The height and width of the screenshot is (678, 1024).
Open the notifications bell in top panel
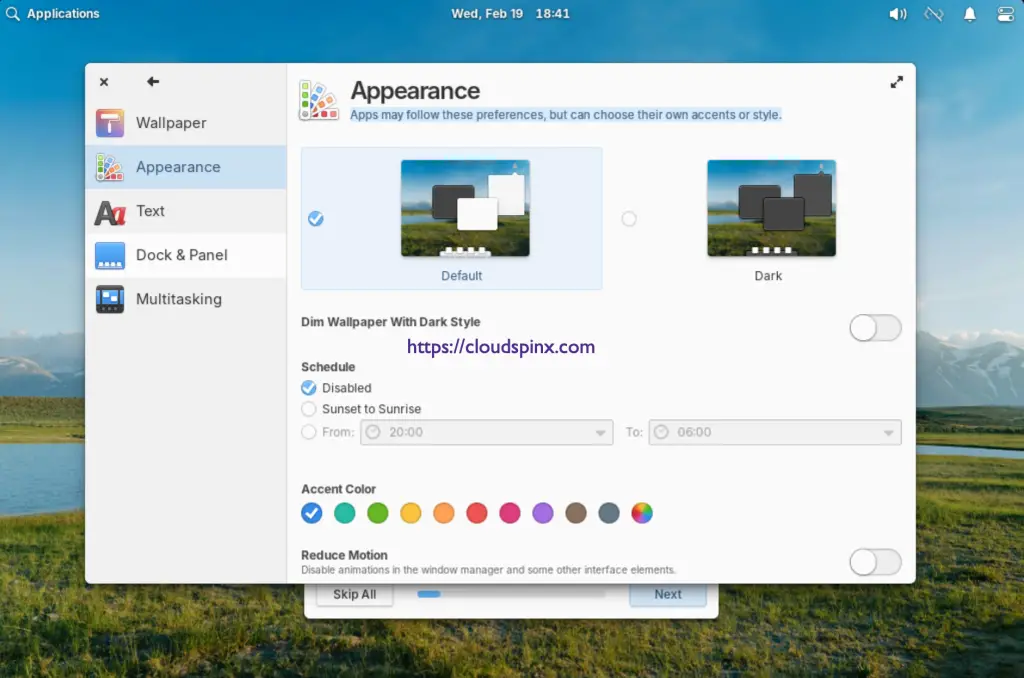click(969, 14)
